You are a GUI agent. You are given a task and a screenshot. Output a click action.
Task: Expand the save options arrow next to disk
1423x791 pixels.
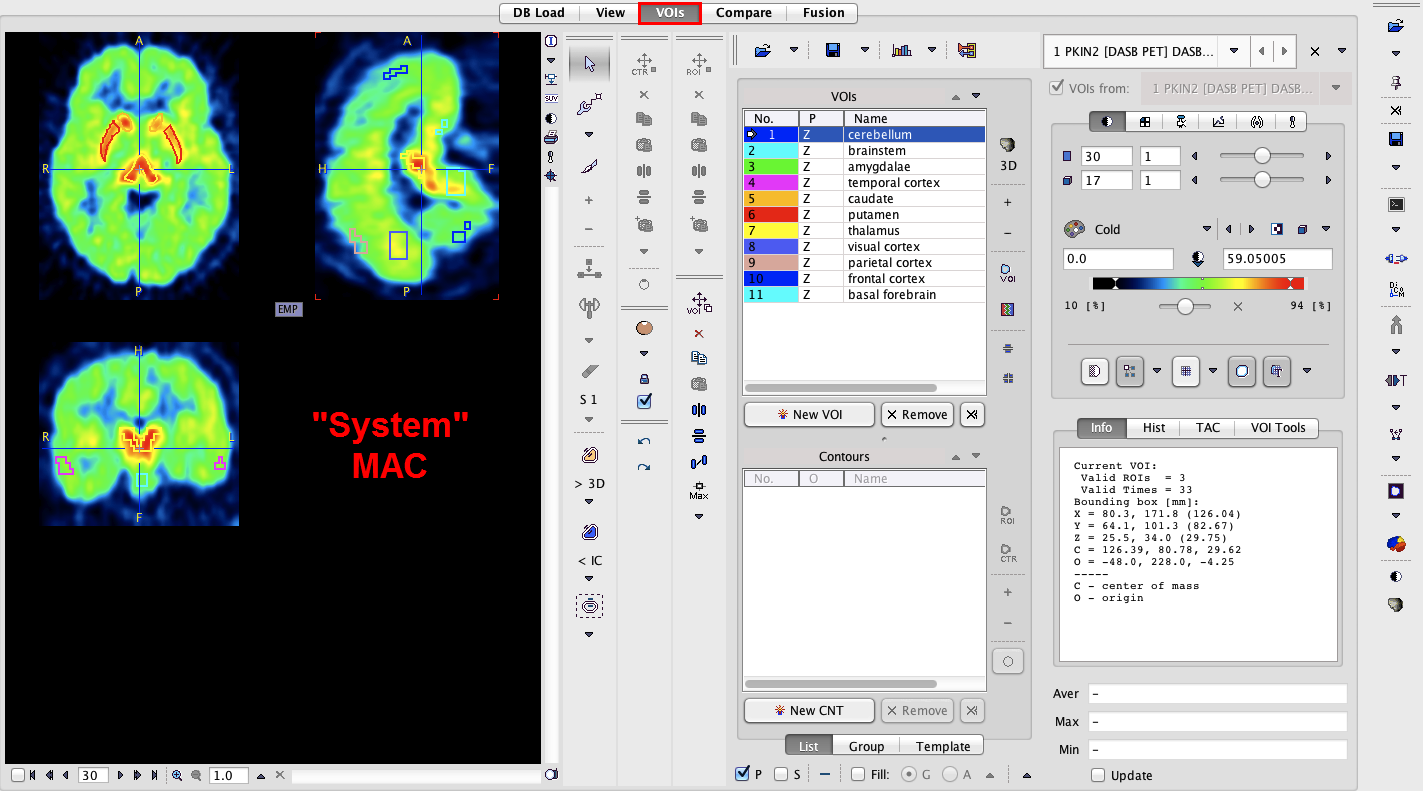coord(865,50)
